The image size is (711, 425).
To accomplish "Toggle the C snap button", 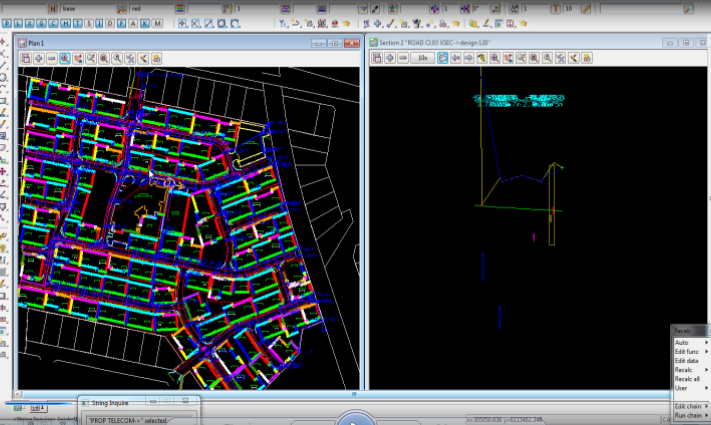I will [54, 24].
